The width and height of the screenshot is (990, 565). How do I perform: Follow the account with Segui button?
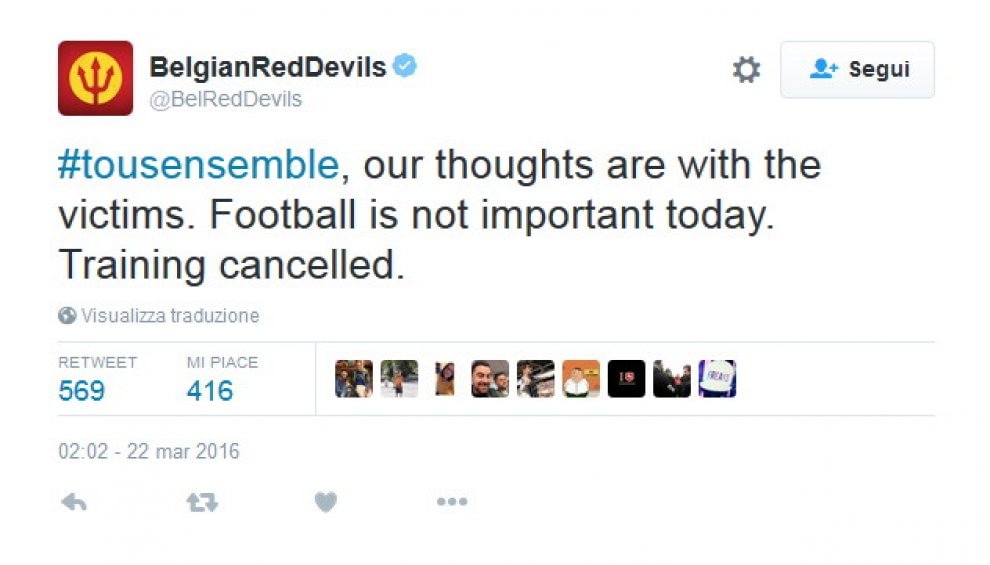click(857, 69)
